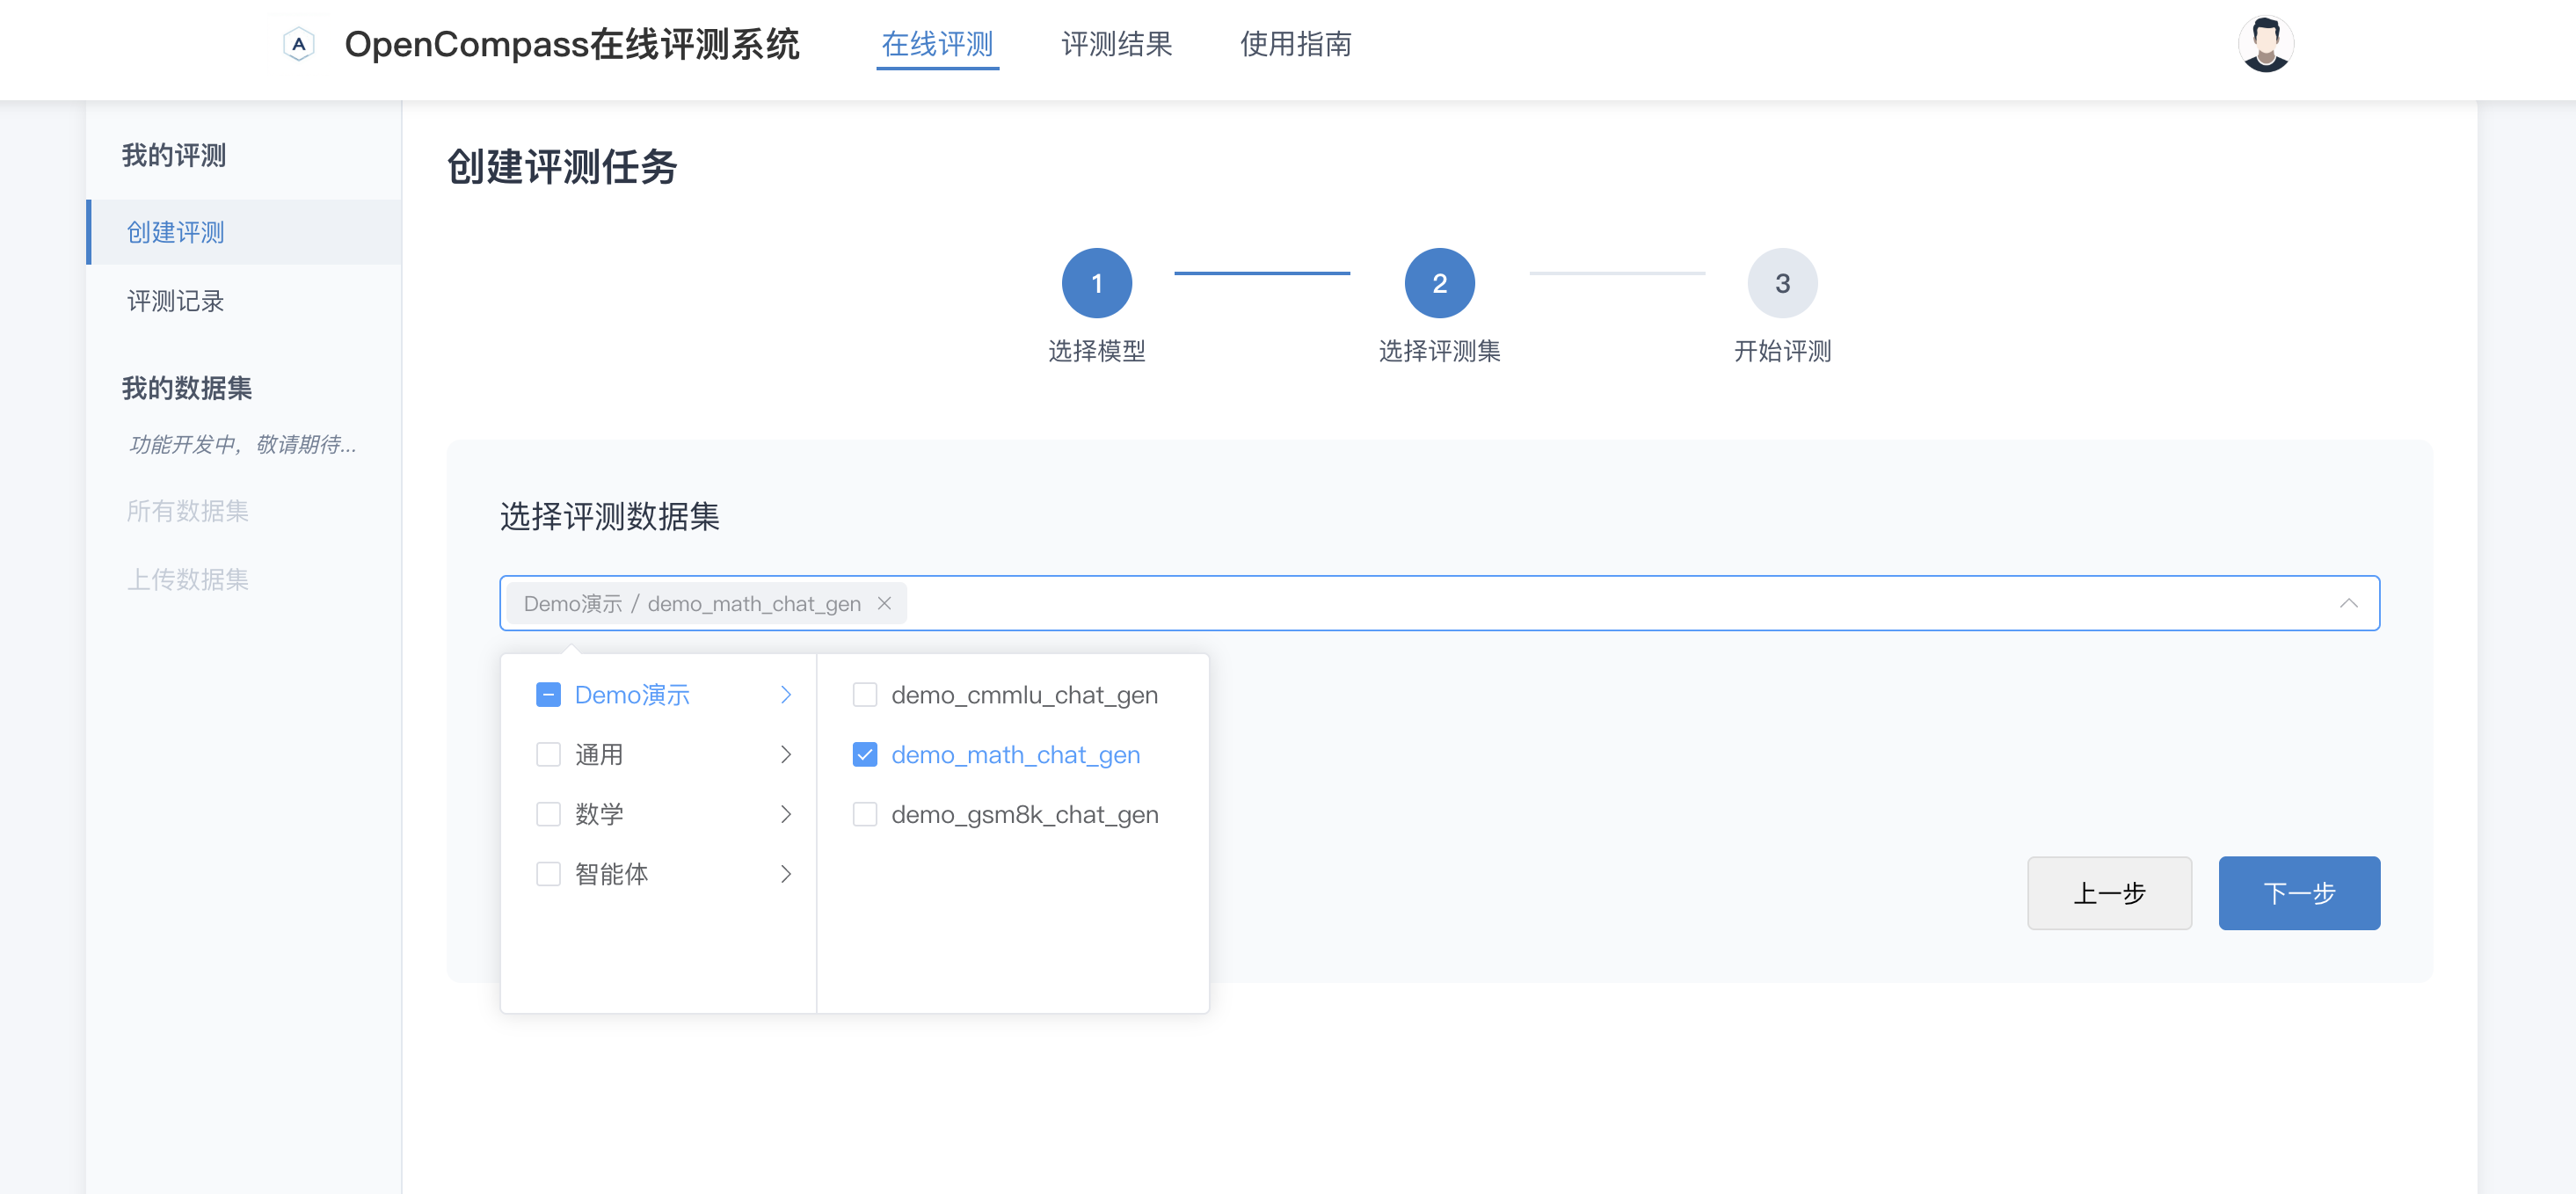Check the demo_cmmlu_chat_gen checkbox

(x=864, y=694)
